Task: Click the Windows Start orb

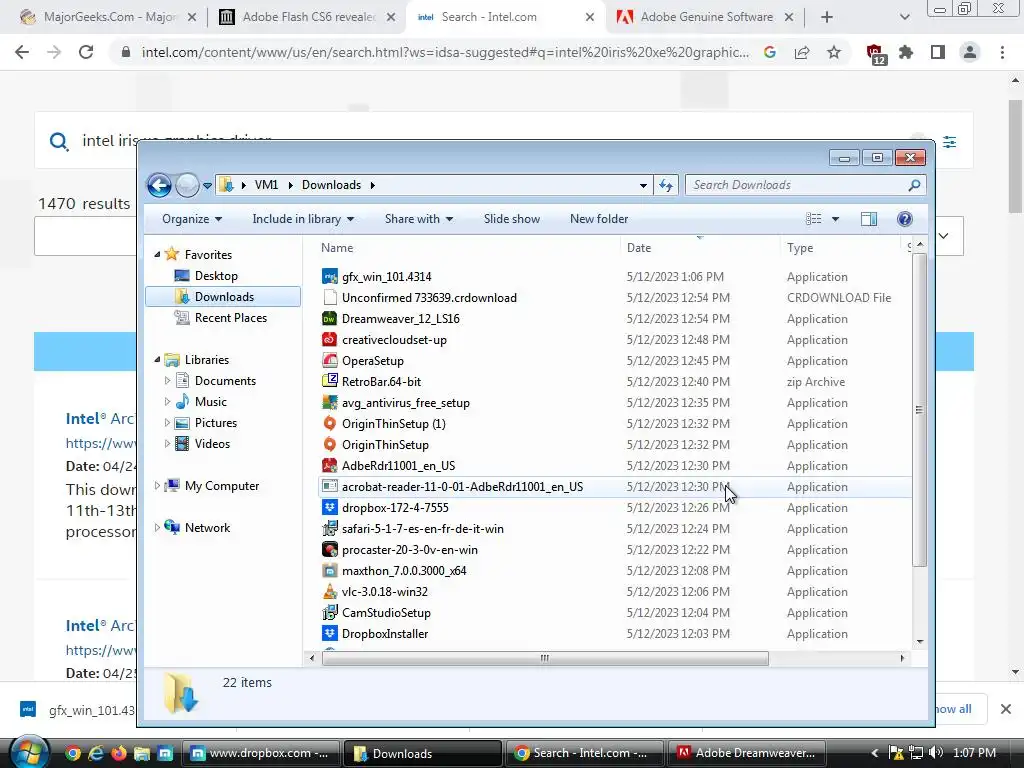Action: (28, 752)
